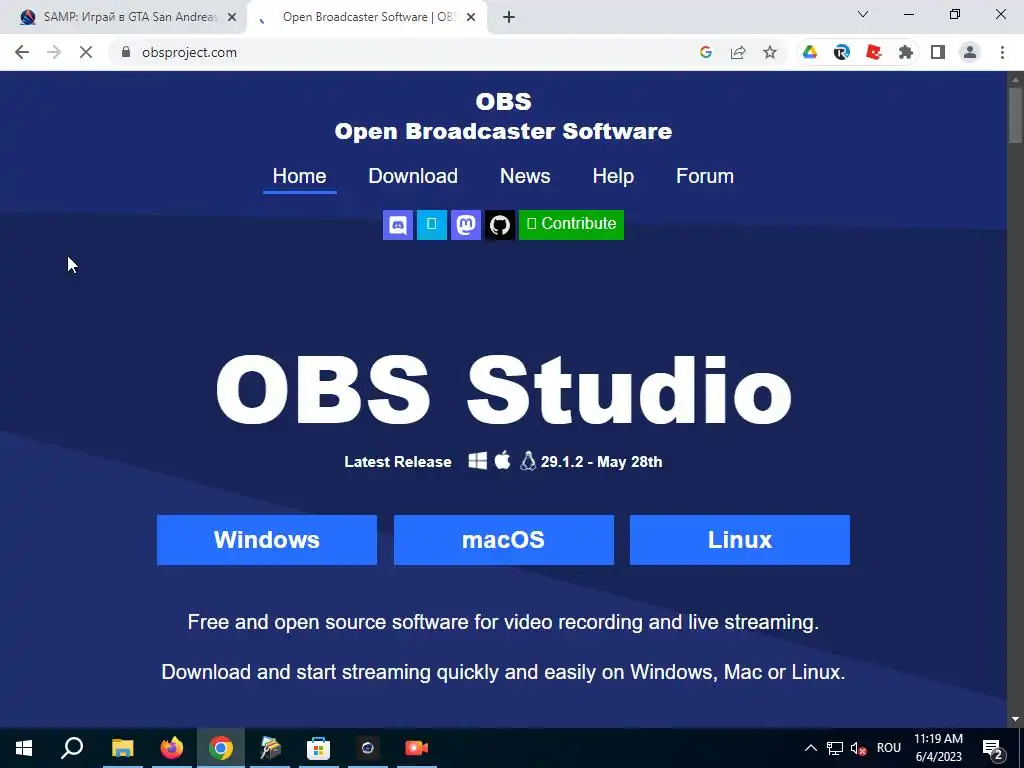
Task: Open the Windows Start menu
Action: click(x=24, y=748)
